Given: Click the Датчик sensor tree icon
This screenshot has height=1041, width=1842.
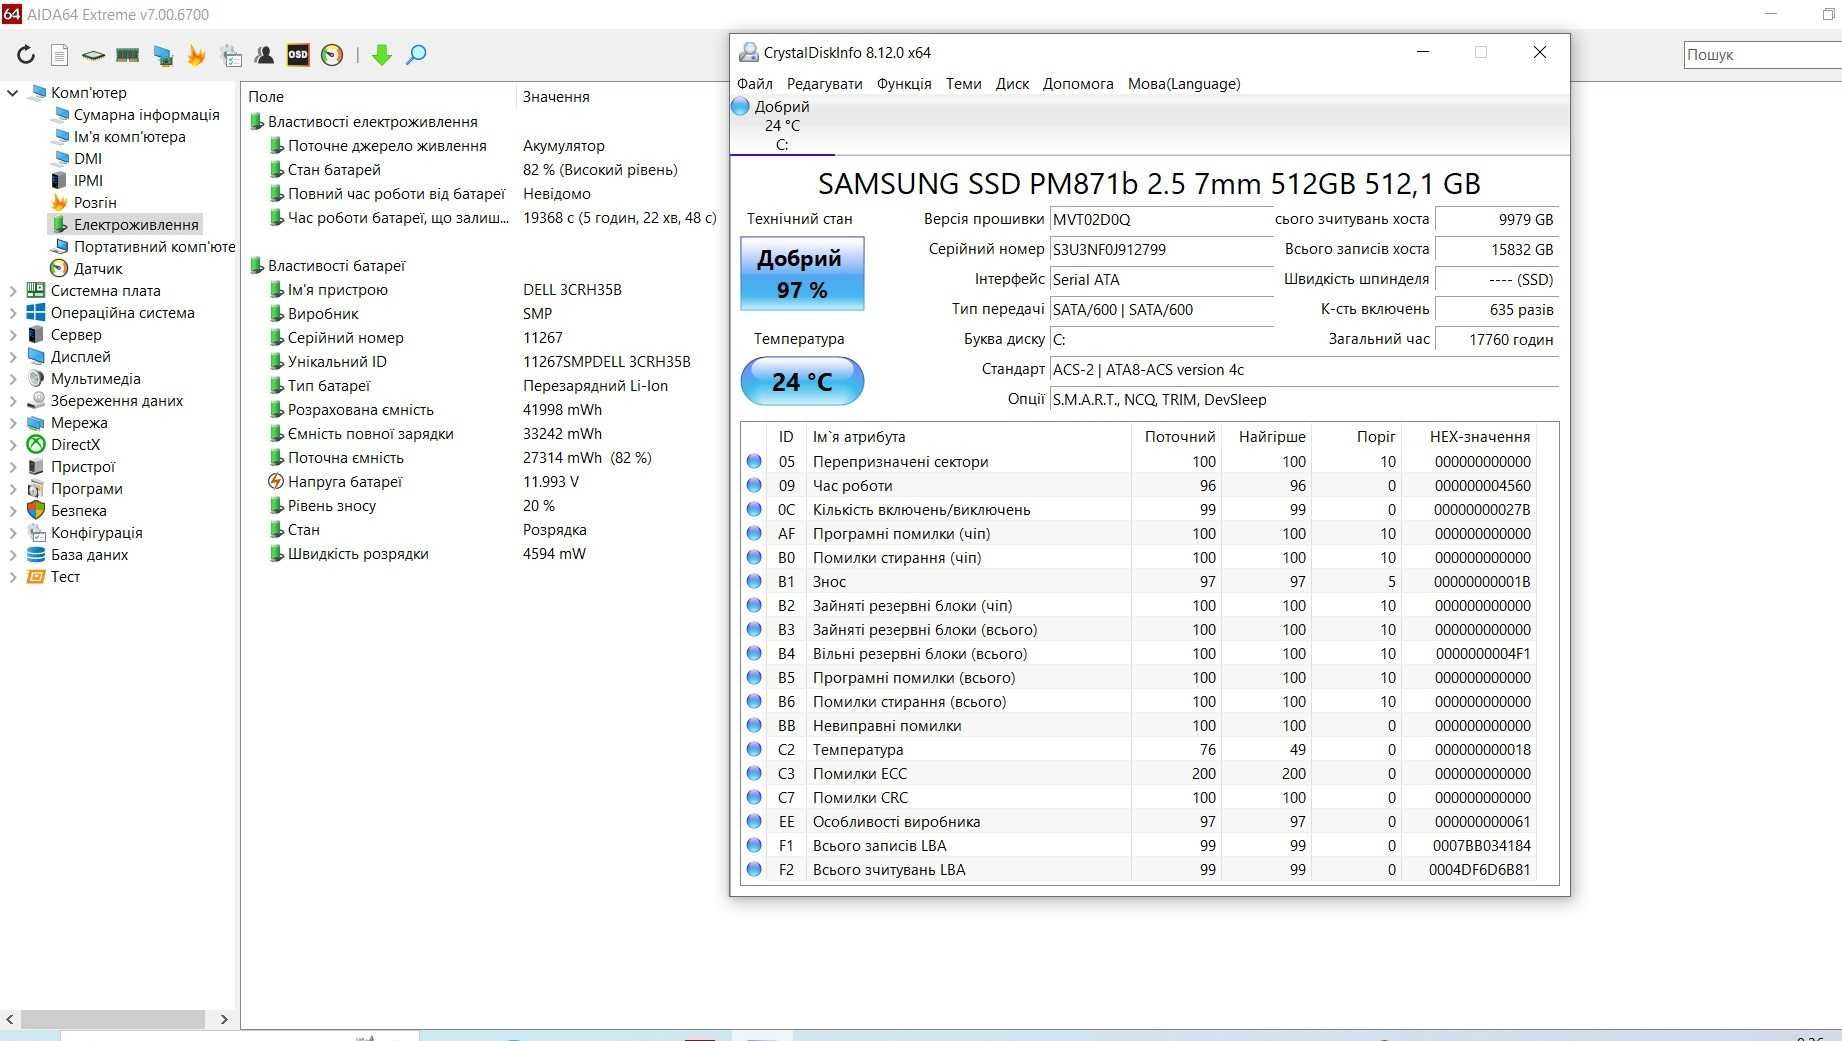Looking at the screenshot, I should click(x=59, y=268).
